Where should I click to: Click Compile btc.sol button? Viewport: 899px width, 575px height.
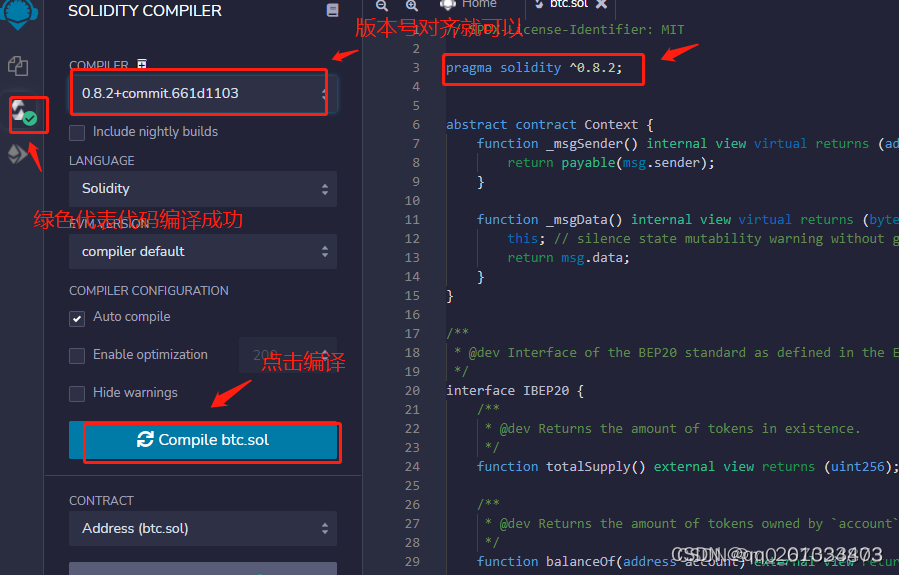[x=203, y=440]
